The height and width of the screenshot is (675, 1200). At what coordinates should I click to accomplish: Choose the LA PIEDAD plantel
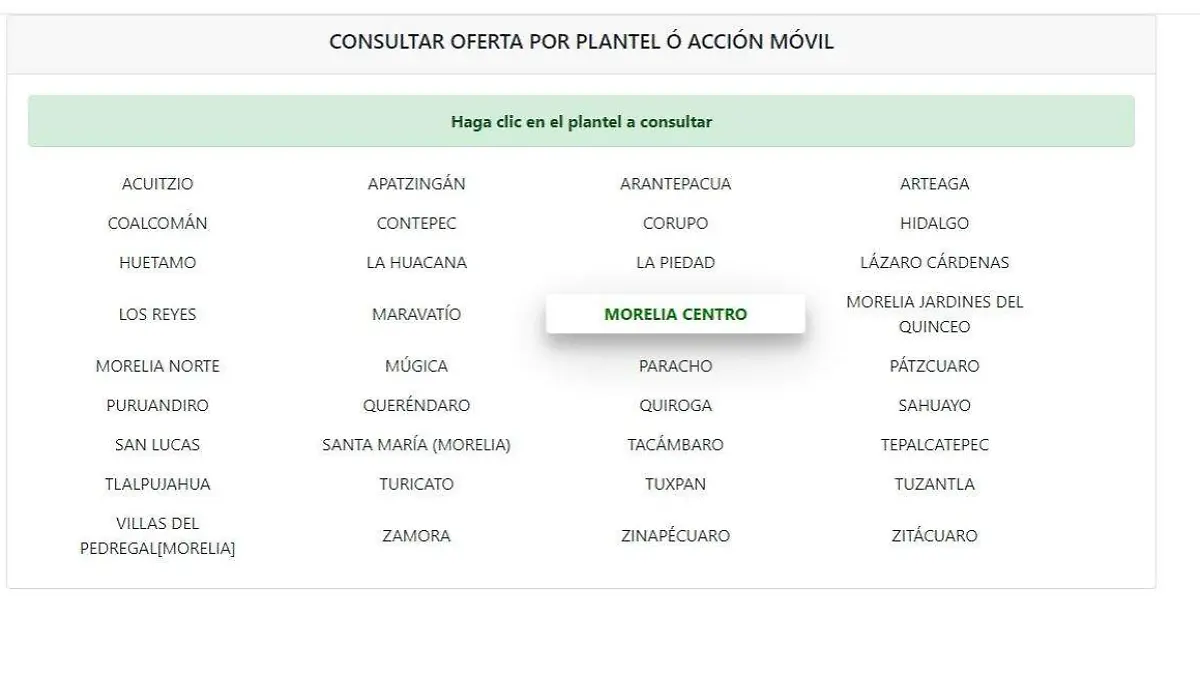(x=676, y=262)
